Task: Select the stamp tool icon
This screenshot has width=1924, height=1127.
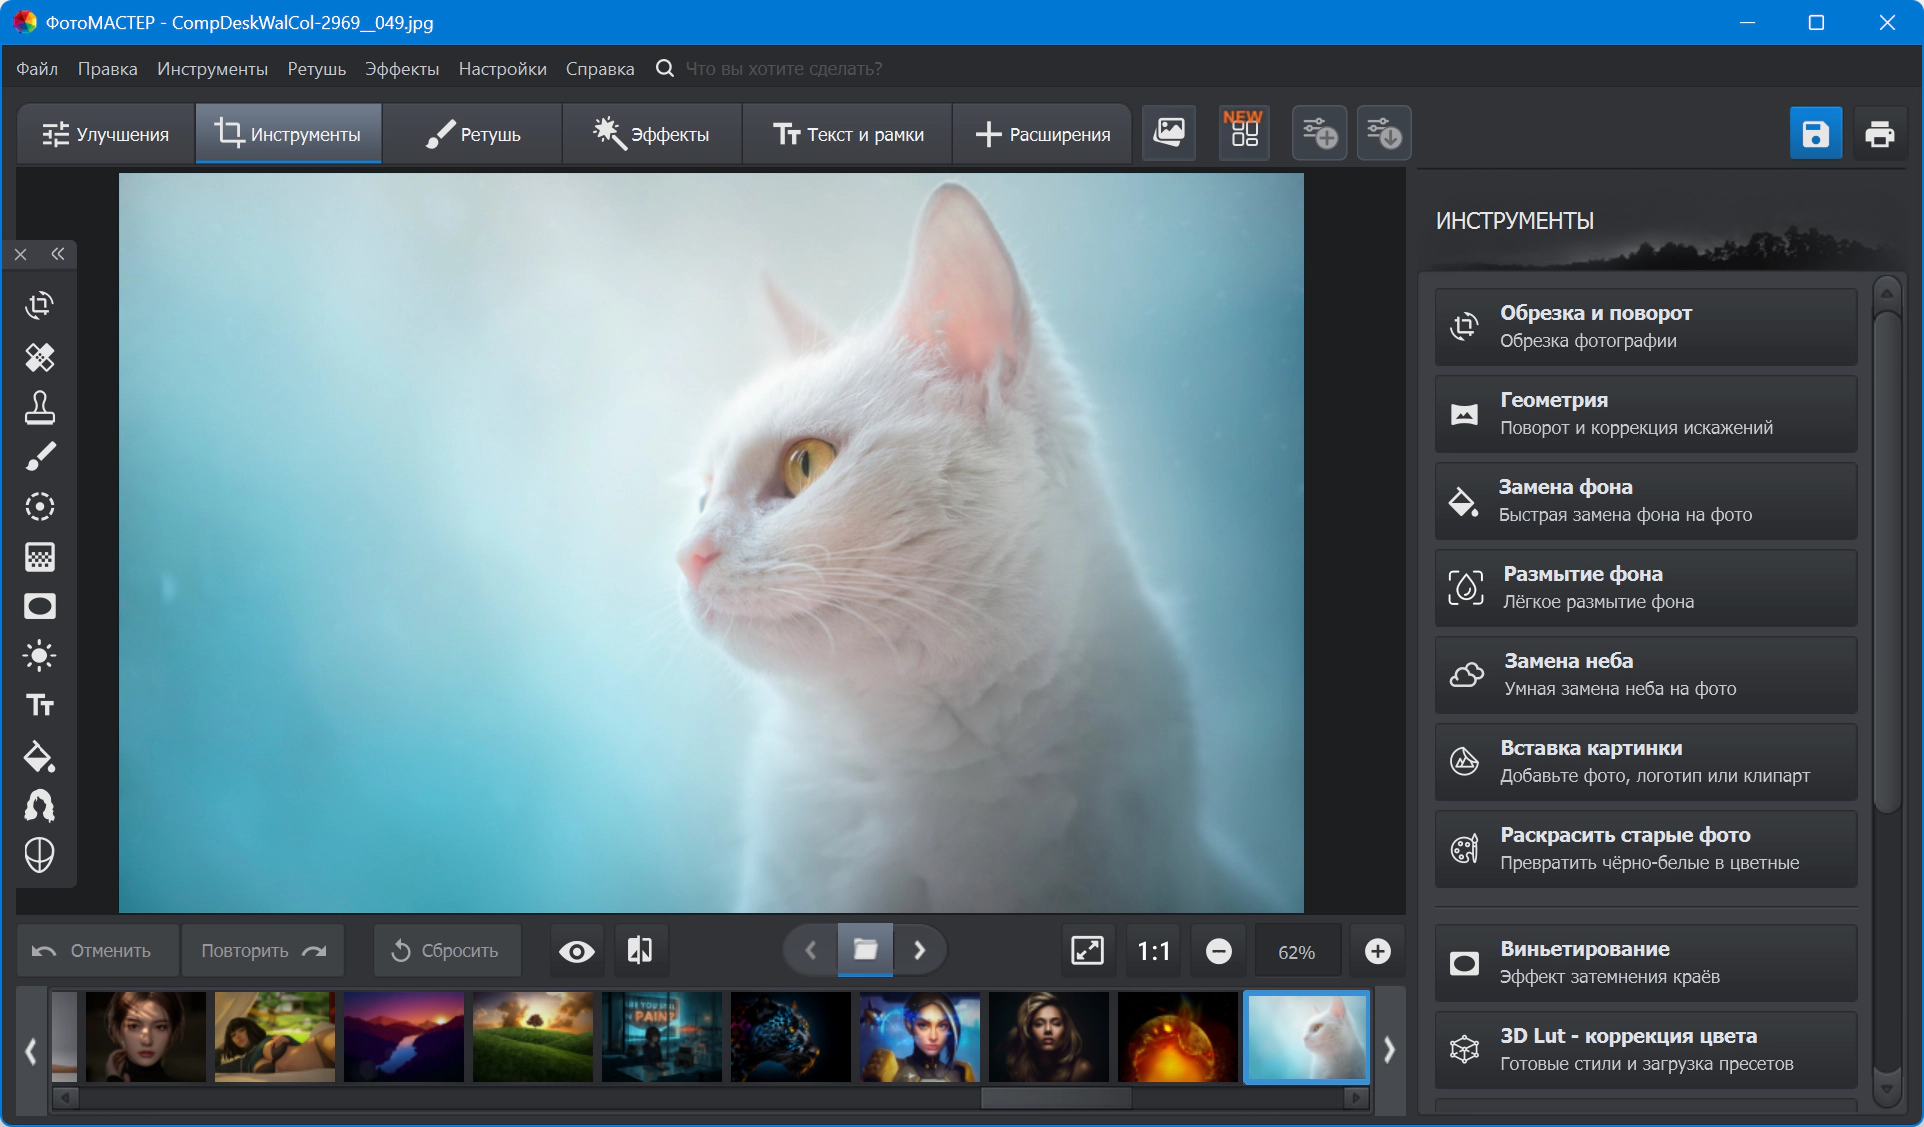Action: click(x=39, y=407)
